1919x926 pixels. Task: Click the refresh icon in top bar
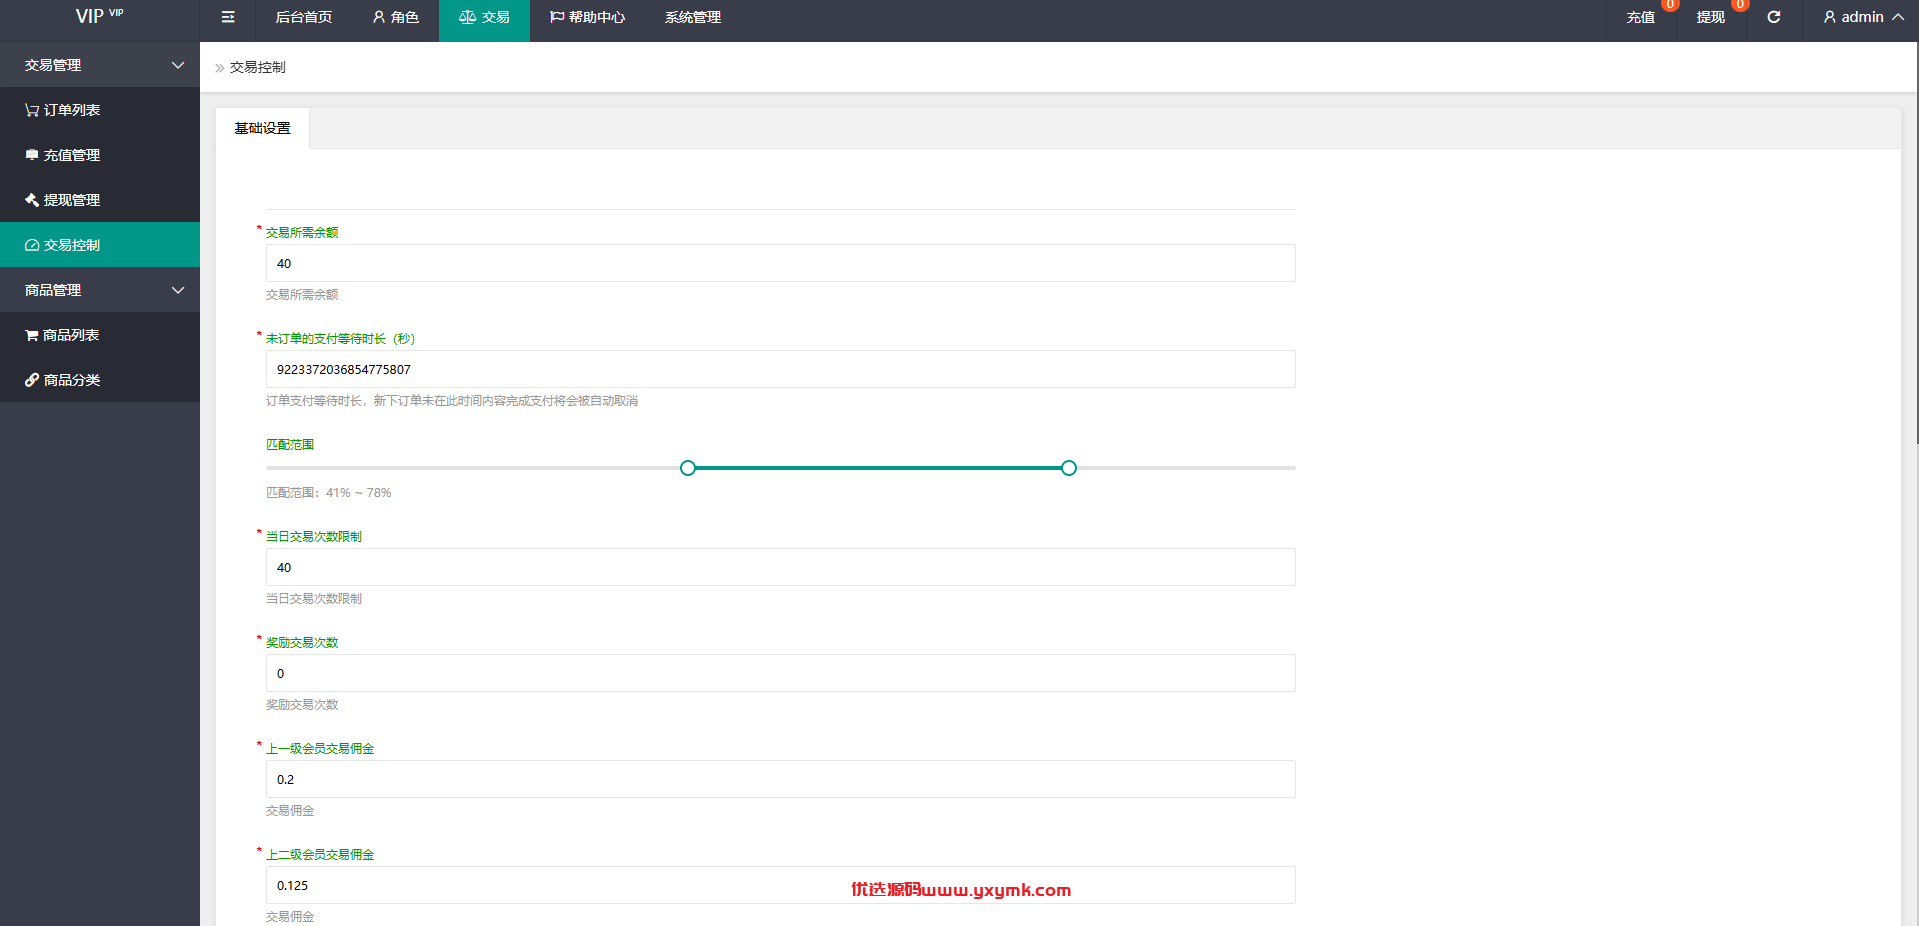click(x=1774, y=17)
